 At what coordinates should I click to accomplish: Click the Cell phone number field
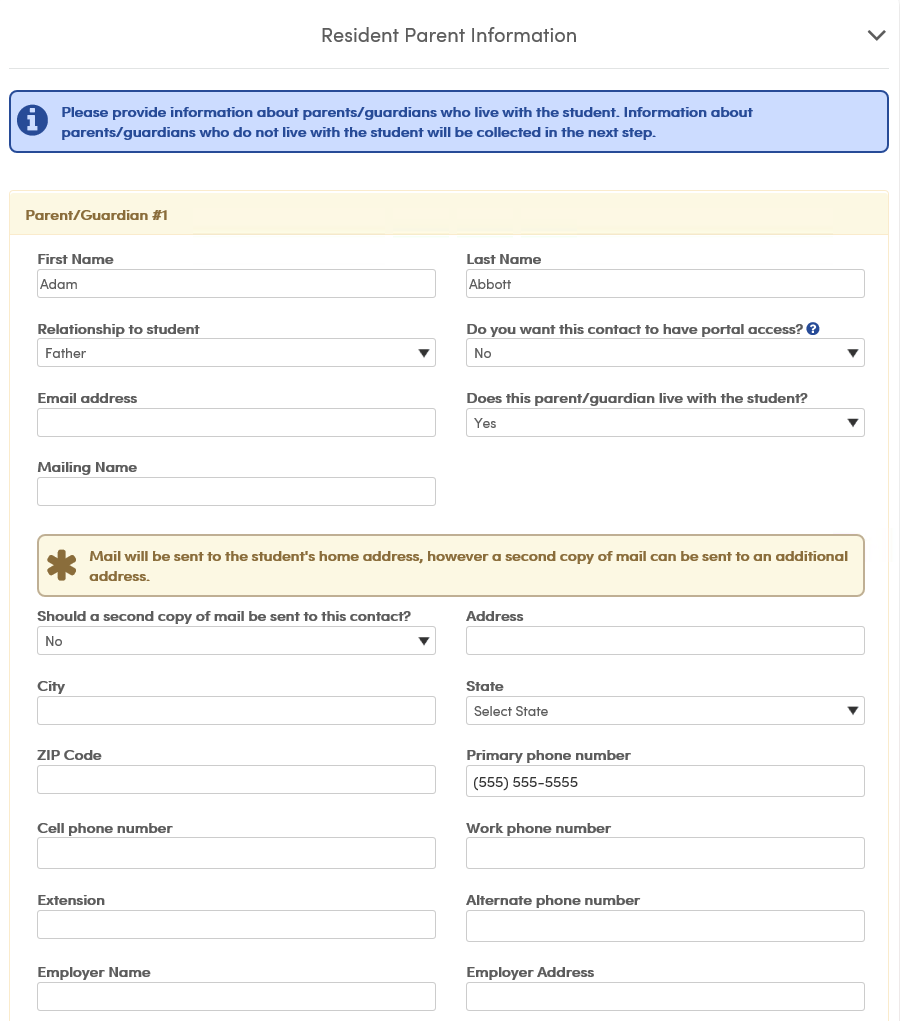(236, 853)
